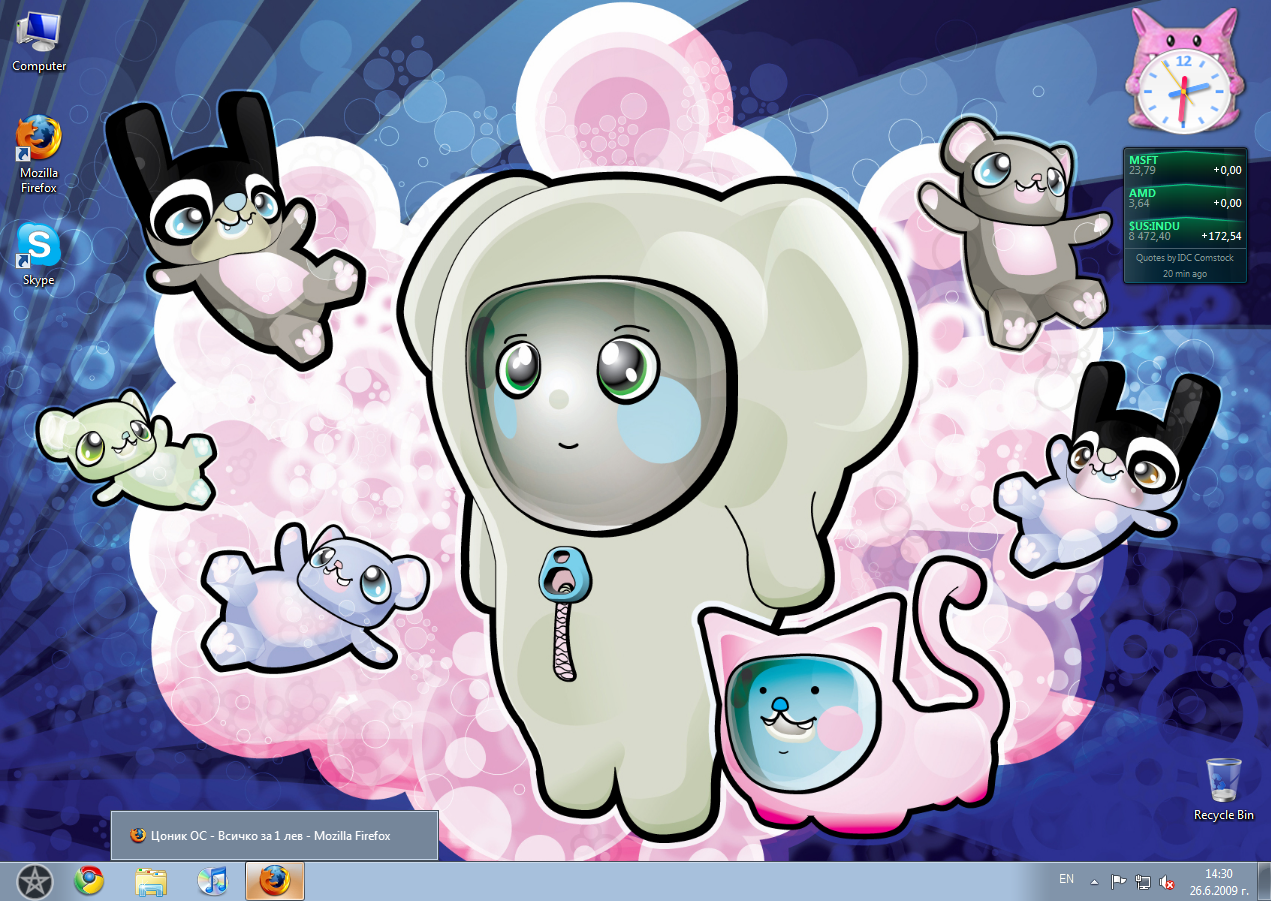Follow the Quotes by IDC Comstock link

click(1185, 258)
